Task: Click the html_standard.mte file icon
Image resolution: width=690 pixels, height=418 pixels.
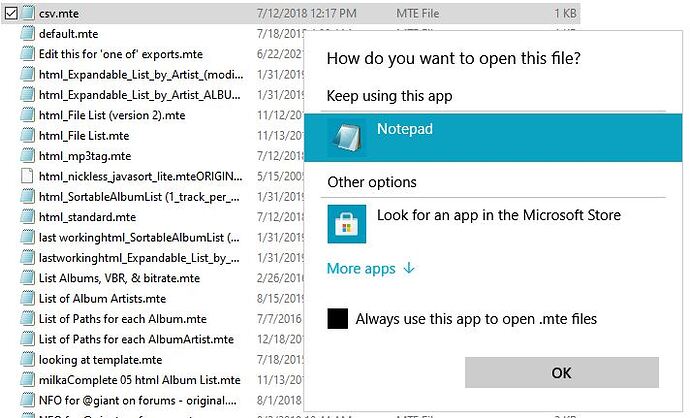Action: (x=28, y=217)
